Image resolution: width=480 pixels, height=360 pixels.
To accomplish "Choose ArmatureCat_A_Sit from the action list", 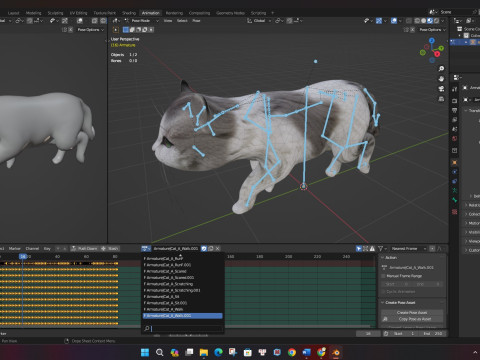I will 183,296.
